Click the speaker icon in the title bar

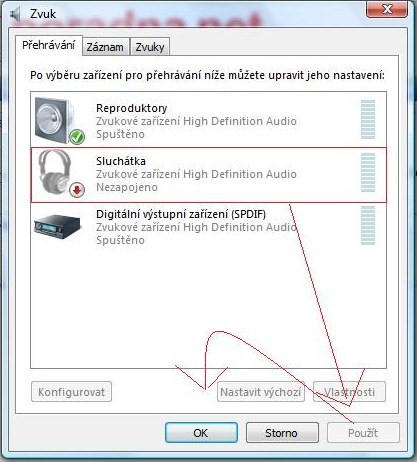(x=15, y=15)
